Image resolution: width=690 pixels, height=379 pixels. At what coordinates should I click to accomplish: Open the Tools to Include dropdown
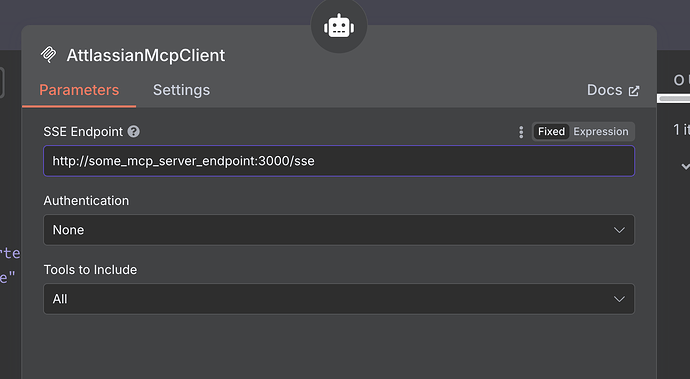pos(339,299)
